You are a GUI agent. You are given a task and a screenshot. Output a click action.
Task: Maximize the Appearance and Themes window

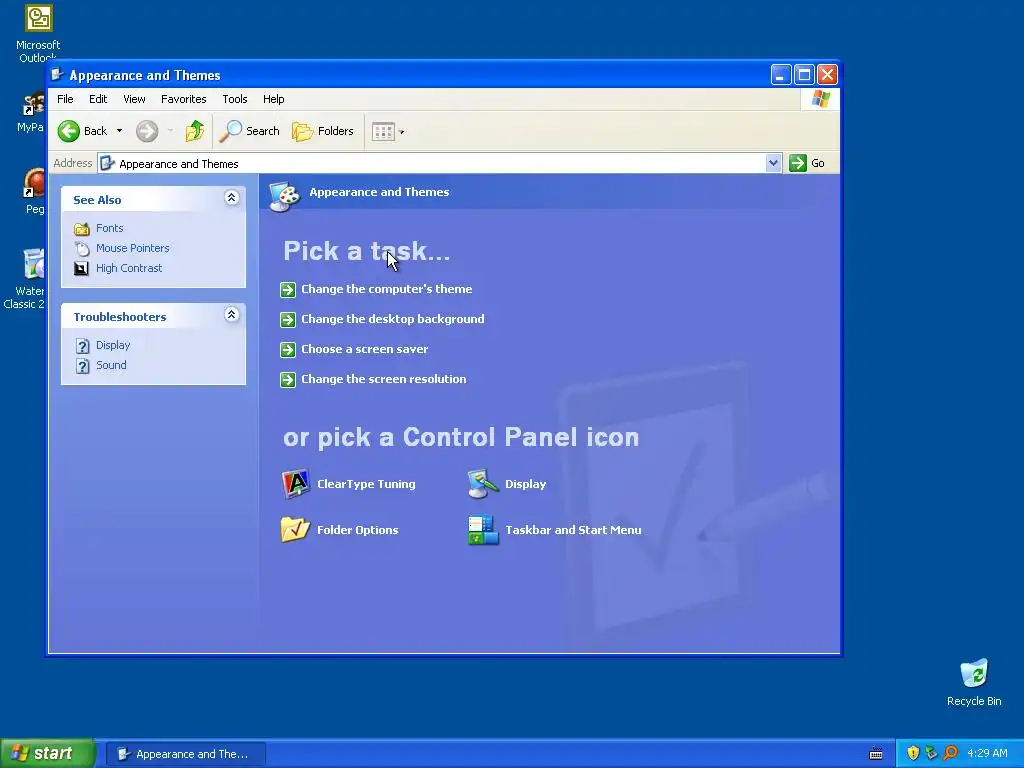click(805, 75)
